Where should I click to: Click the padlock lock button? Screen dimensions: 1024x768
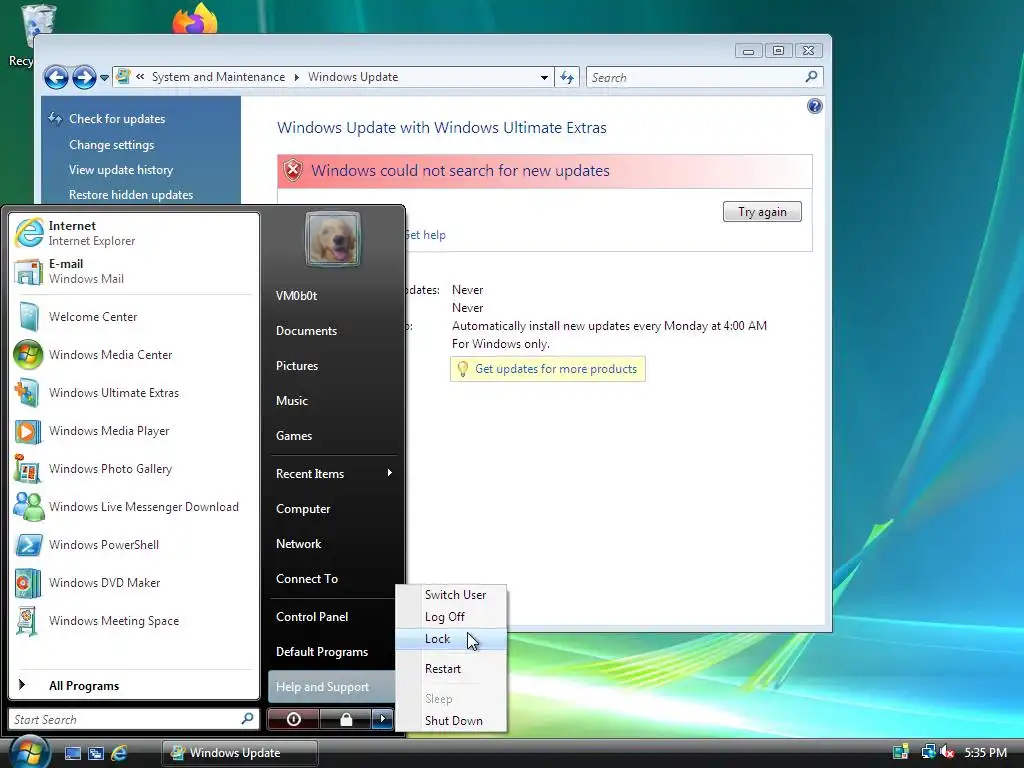point(346,719)
